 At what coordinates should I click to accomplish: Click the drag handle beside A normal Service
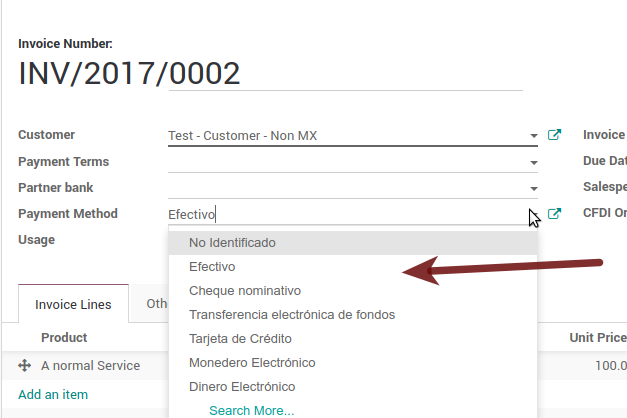(x=24, y=366)
